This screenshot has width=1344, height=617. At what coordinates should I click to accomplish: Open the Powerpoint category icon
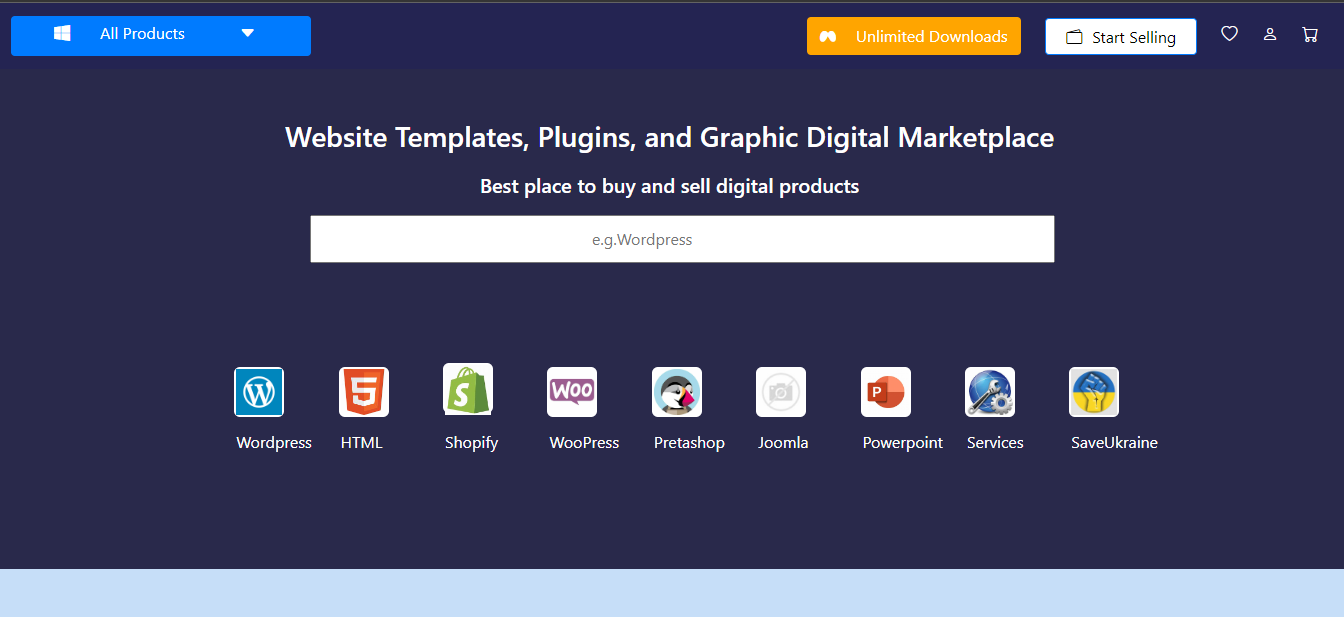coord(886,392)
